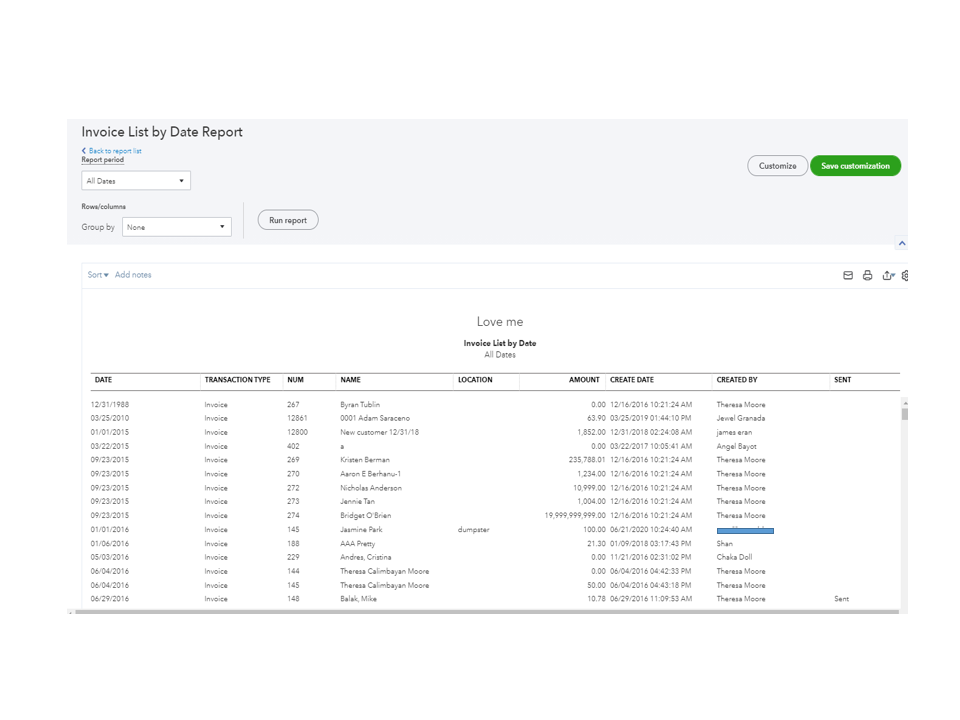Click the green Save customization button
The image size is (960, 720).
855,166
